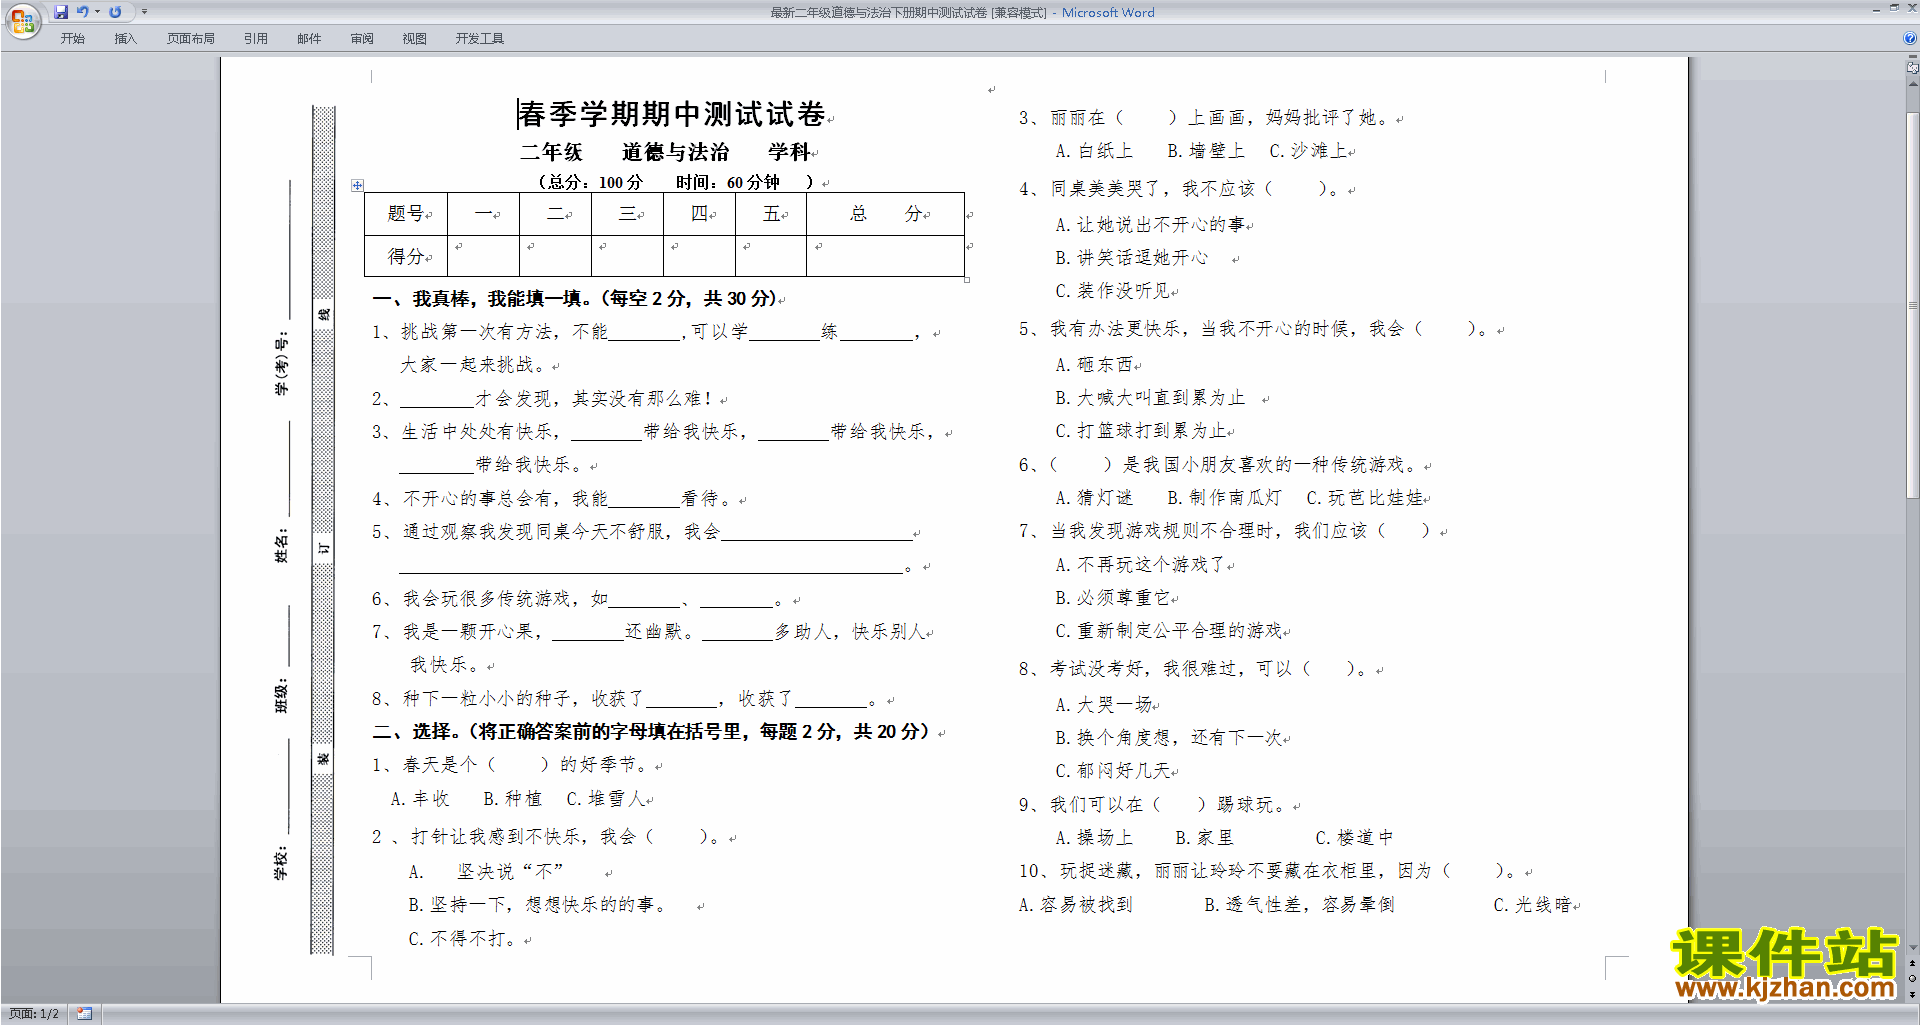This screenshot has width=1920, height=1025.
Task: Open the 开始 ribbon tab
Action: 72,38
